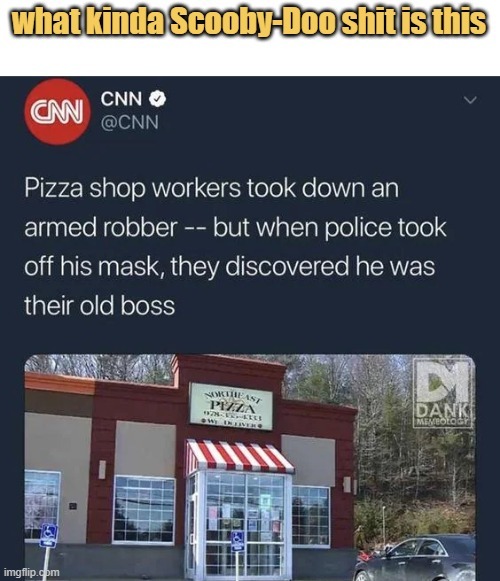Screen dimensions: 500x581
Task: Open the CNN display name link
Action: click(121, 99)
